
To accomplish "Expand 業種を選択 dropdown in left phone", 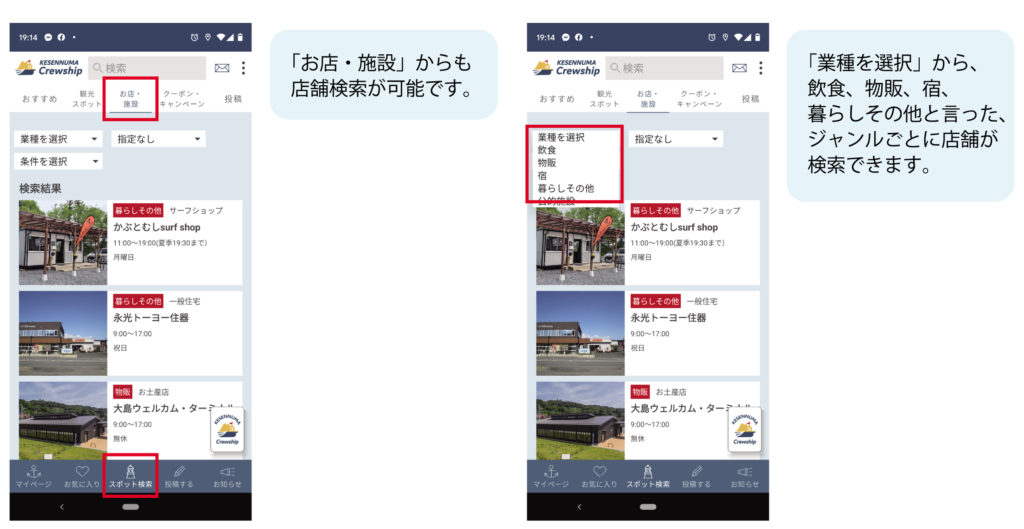I will click(x=59, y=139).
